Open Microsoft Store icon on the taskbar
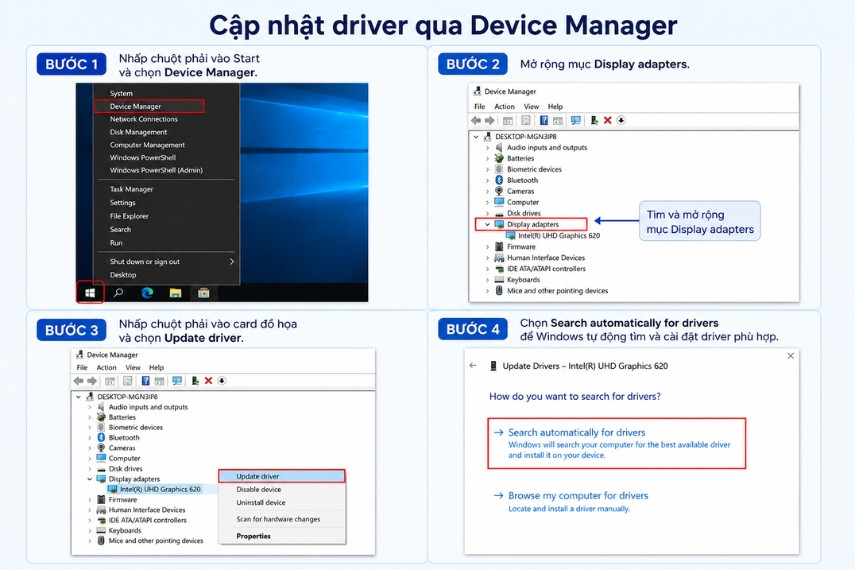This screenshot has width=855, height=570. pos(203,293)
